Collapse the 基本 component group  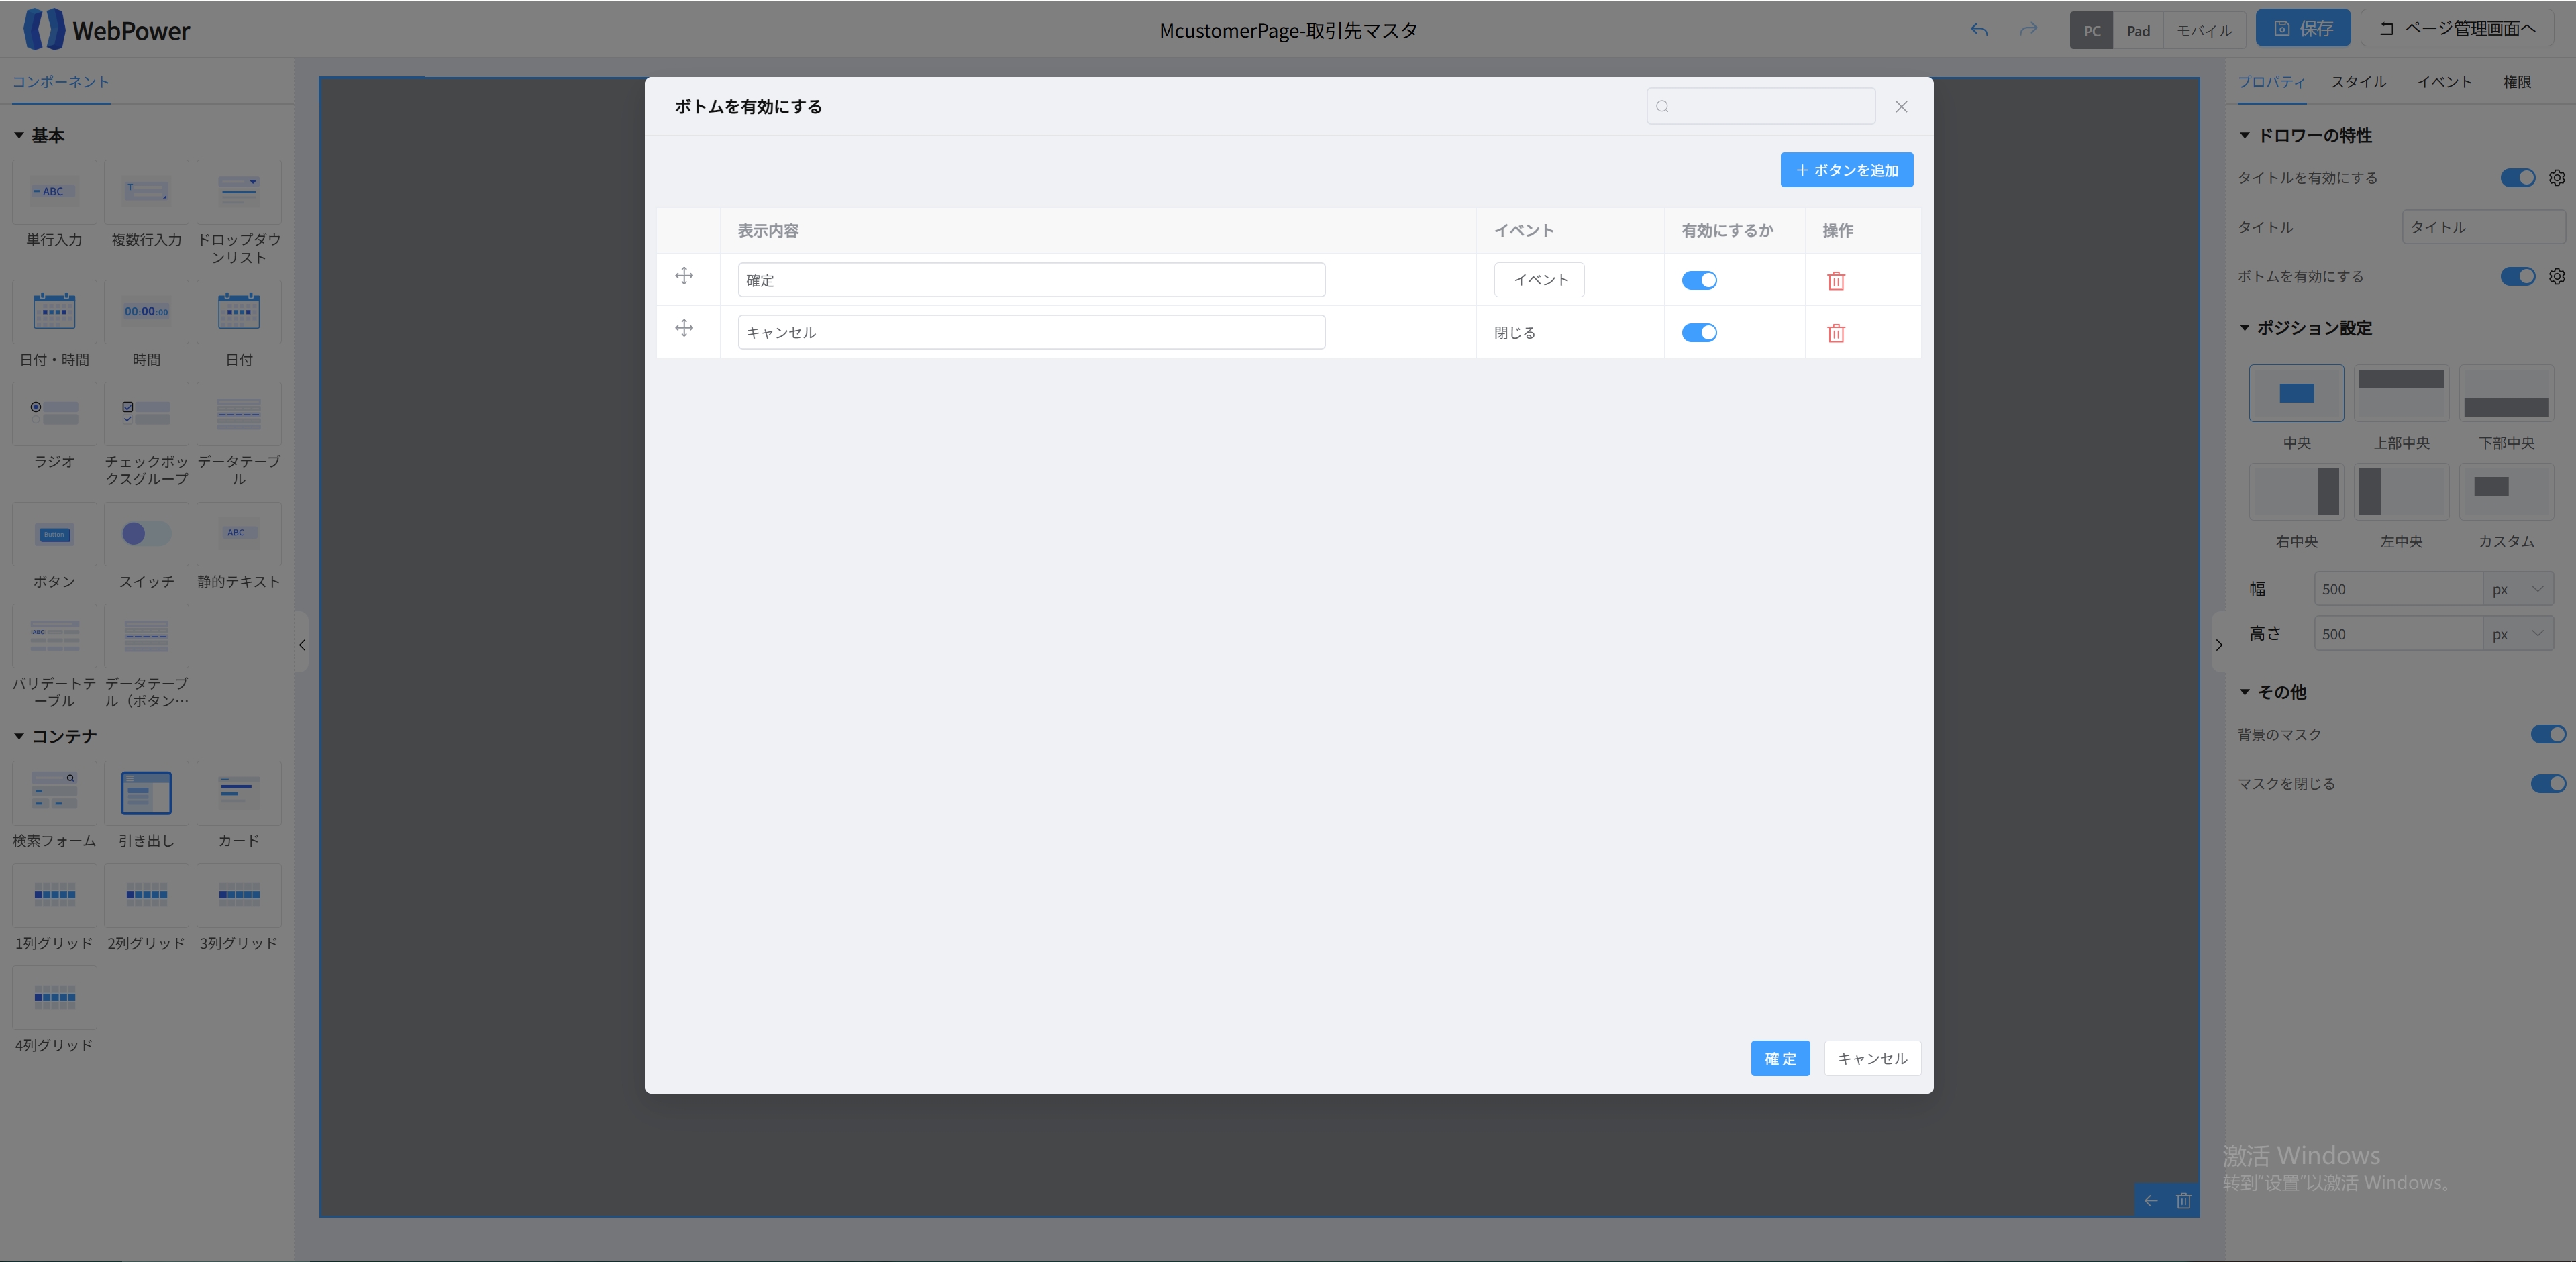(19, 135)
